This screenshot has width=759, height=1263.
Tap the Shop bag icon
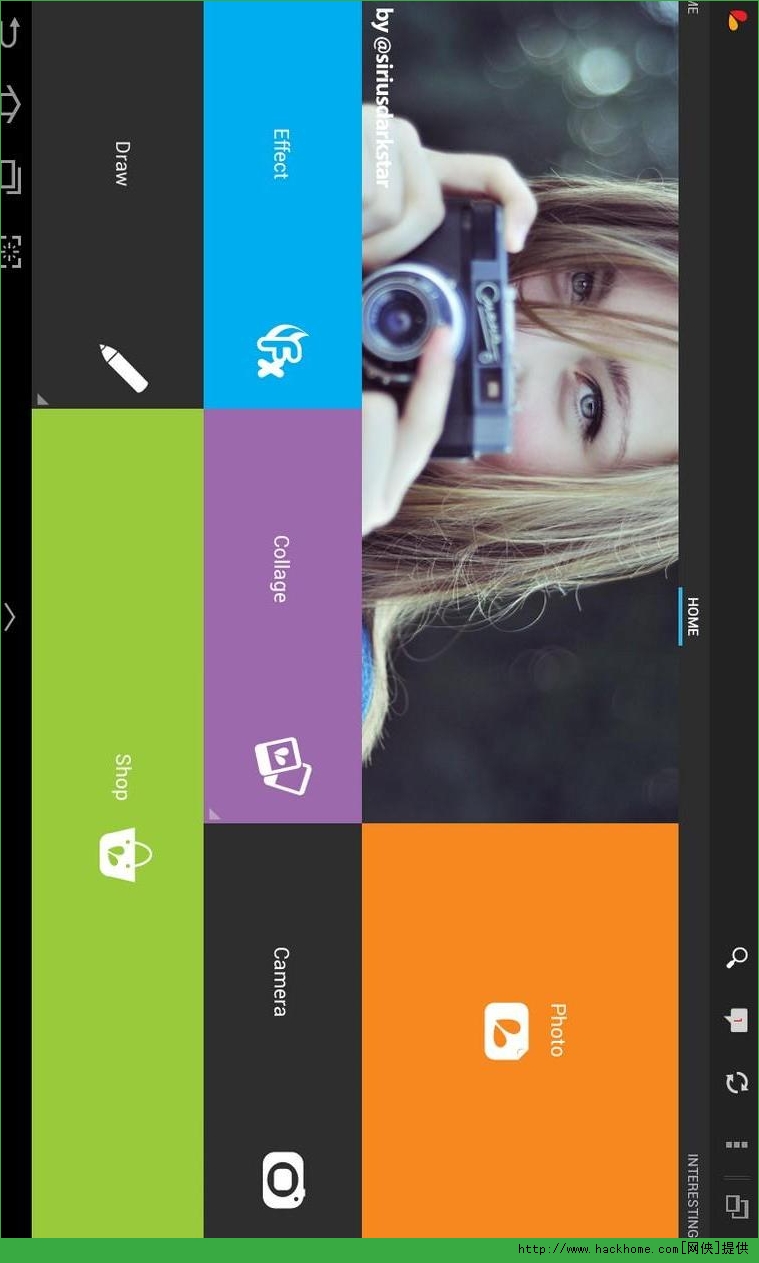coord(126,853)
